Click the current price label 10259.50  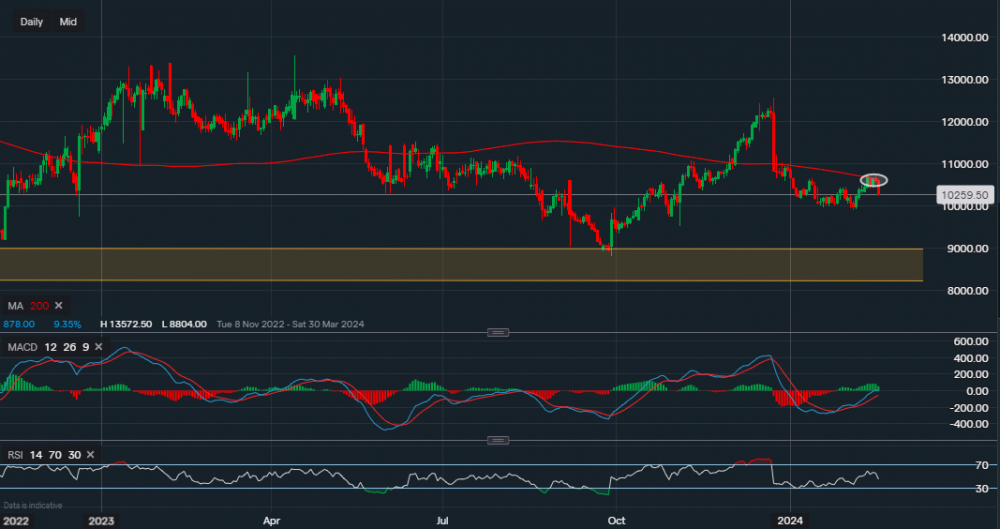961,195
